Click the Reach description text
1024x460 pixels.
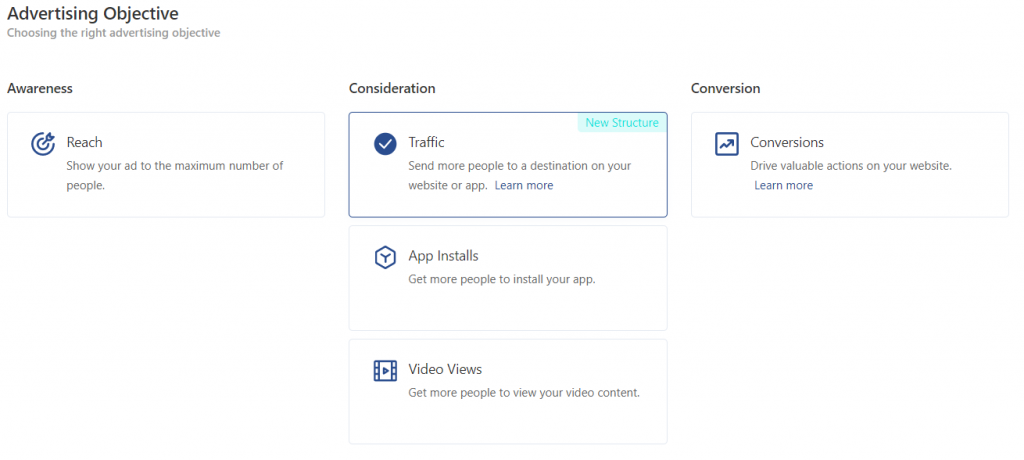point(175,175)
